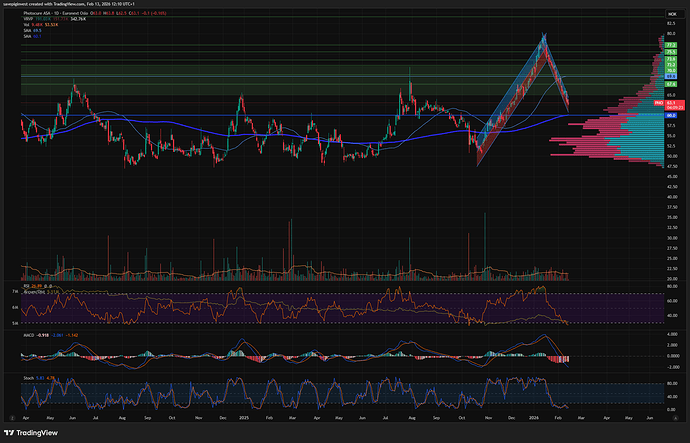This screenshot has height=443, width=690.
Task: Click the green 67.6 price level tag
Action: [x=672, y=85]
